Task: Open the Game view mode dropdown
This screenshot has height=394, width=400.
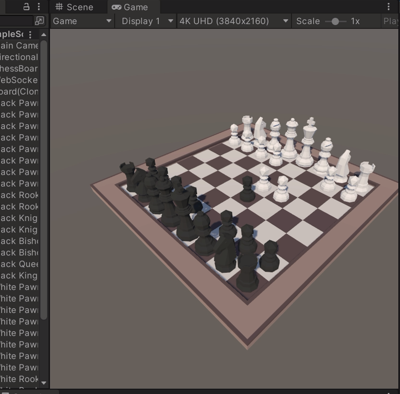Action: click(x=82, y=21)
